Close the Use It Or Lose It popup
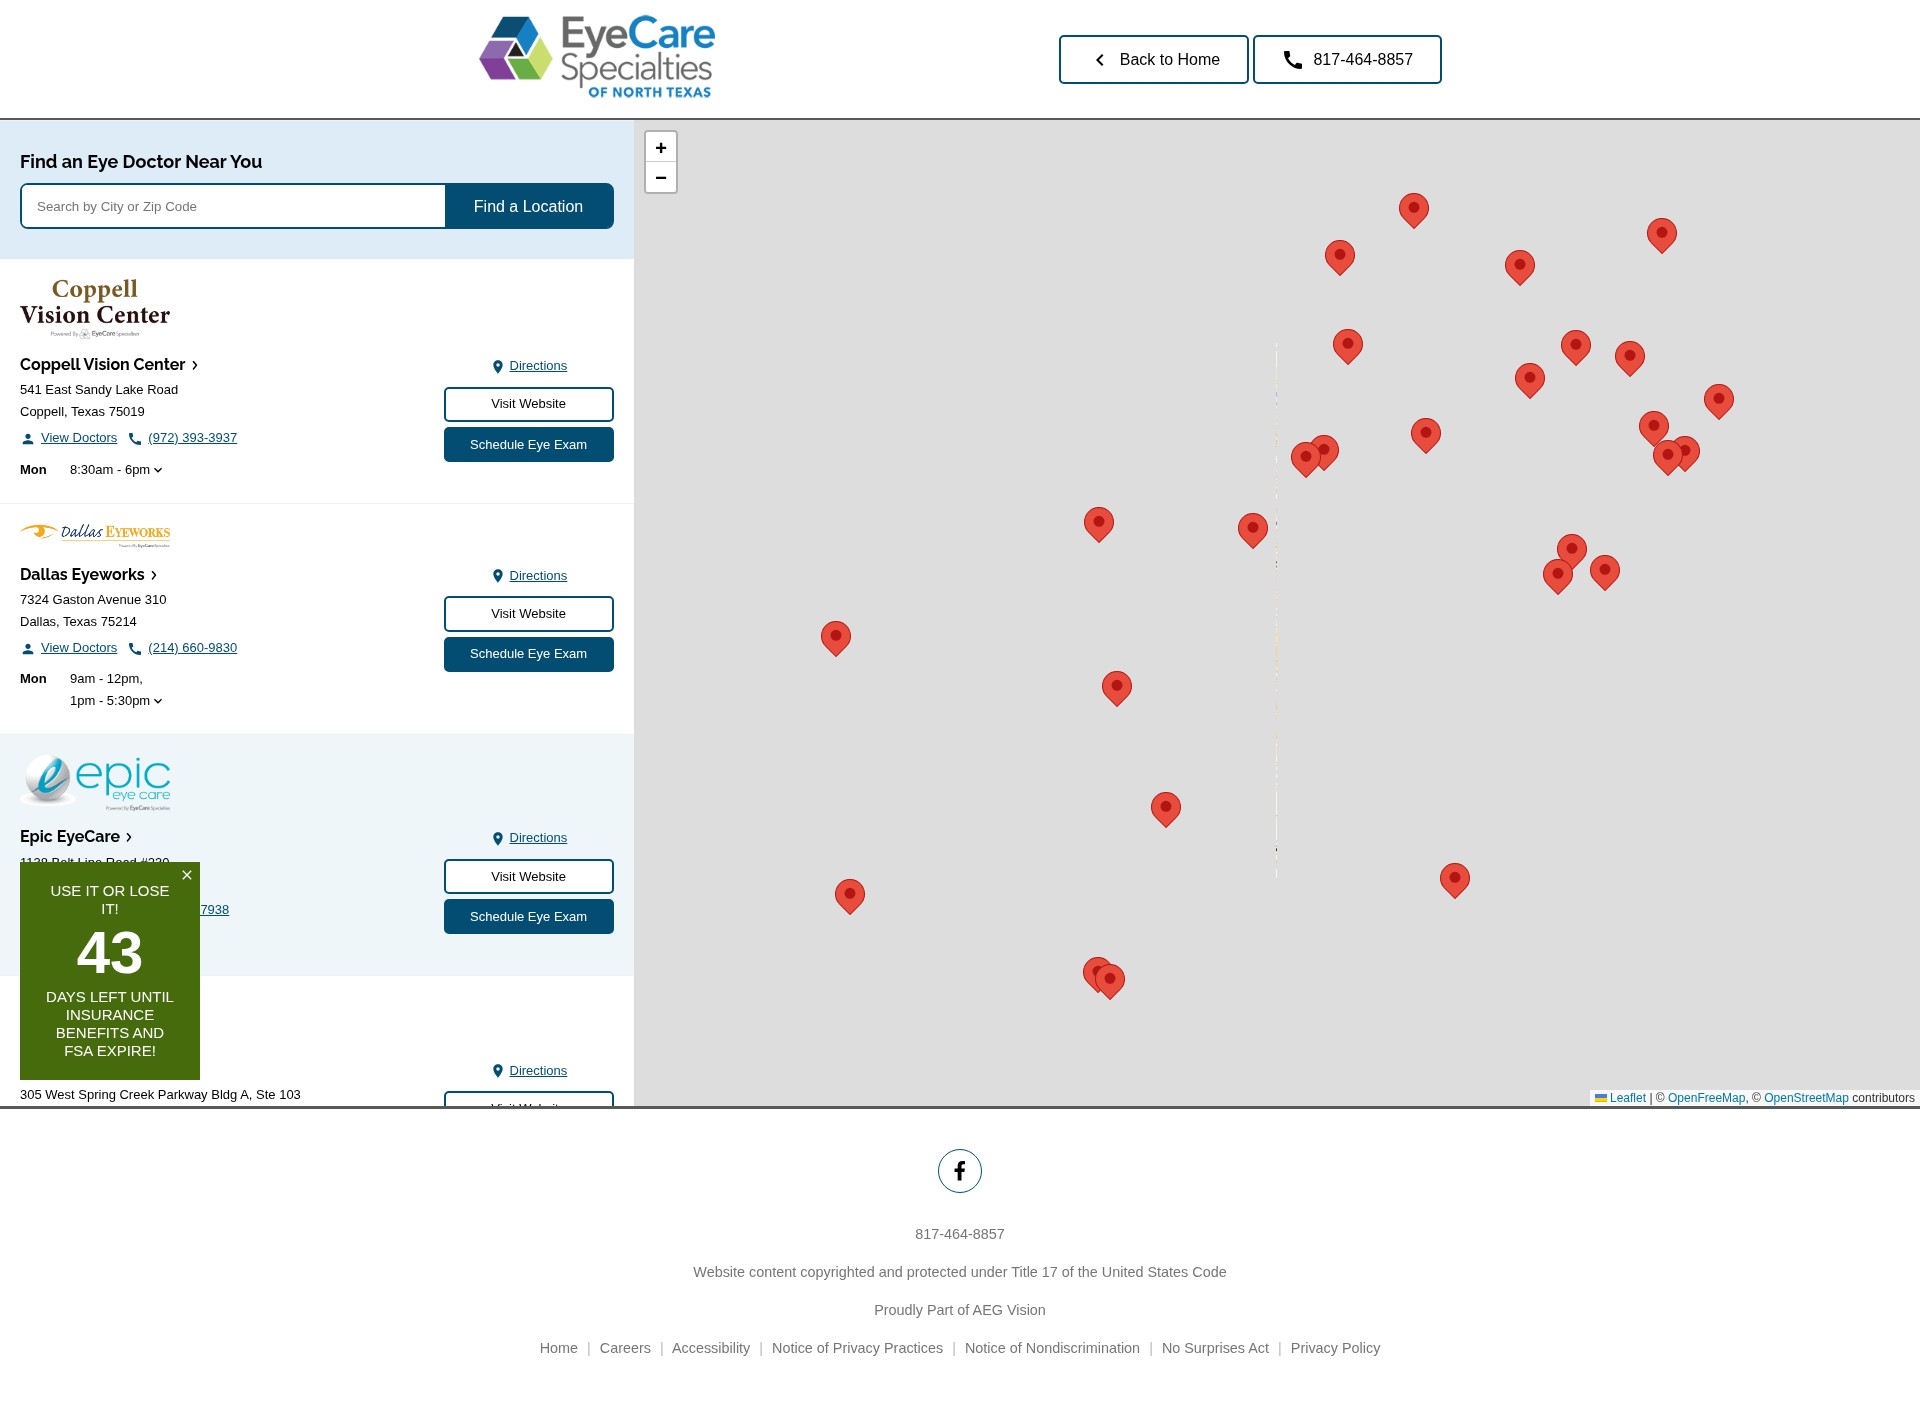 (x=187, y=875)
